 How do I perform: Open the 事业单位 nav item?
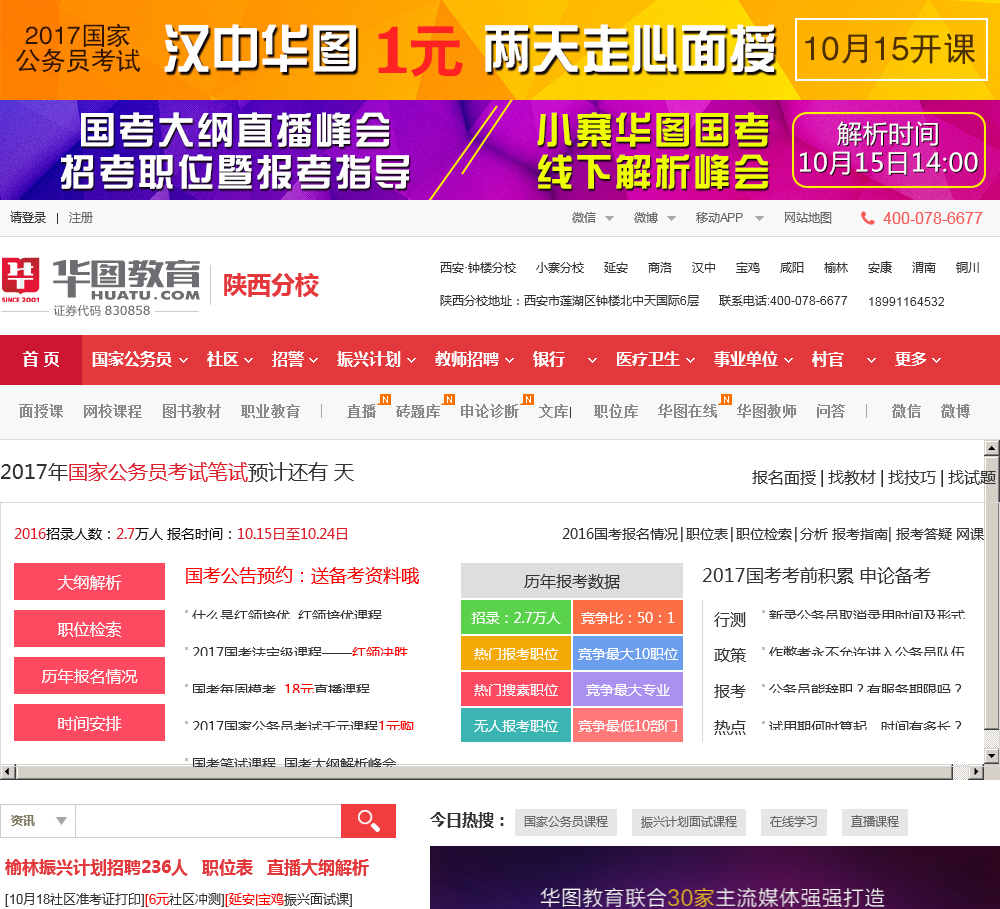tap(753, 360)
